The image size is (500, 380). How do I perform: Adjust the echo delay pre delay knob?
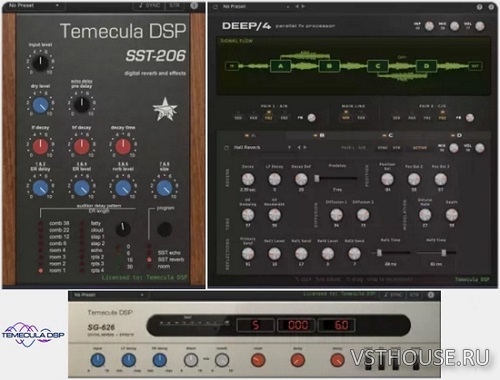(82, 105)
